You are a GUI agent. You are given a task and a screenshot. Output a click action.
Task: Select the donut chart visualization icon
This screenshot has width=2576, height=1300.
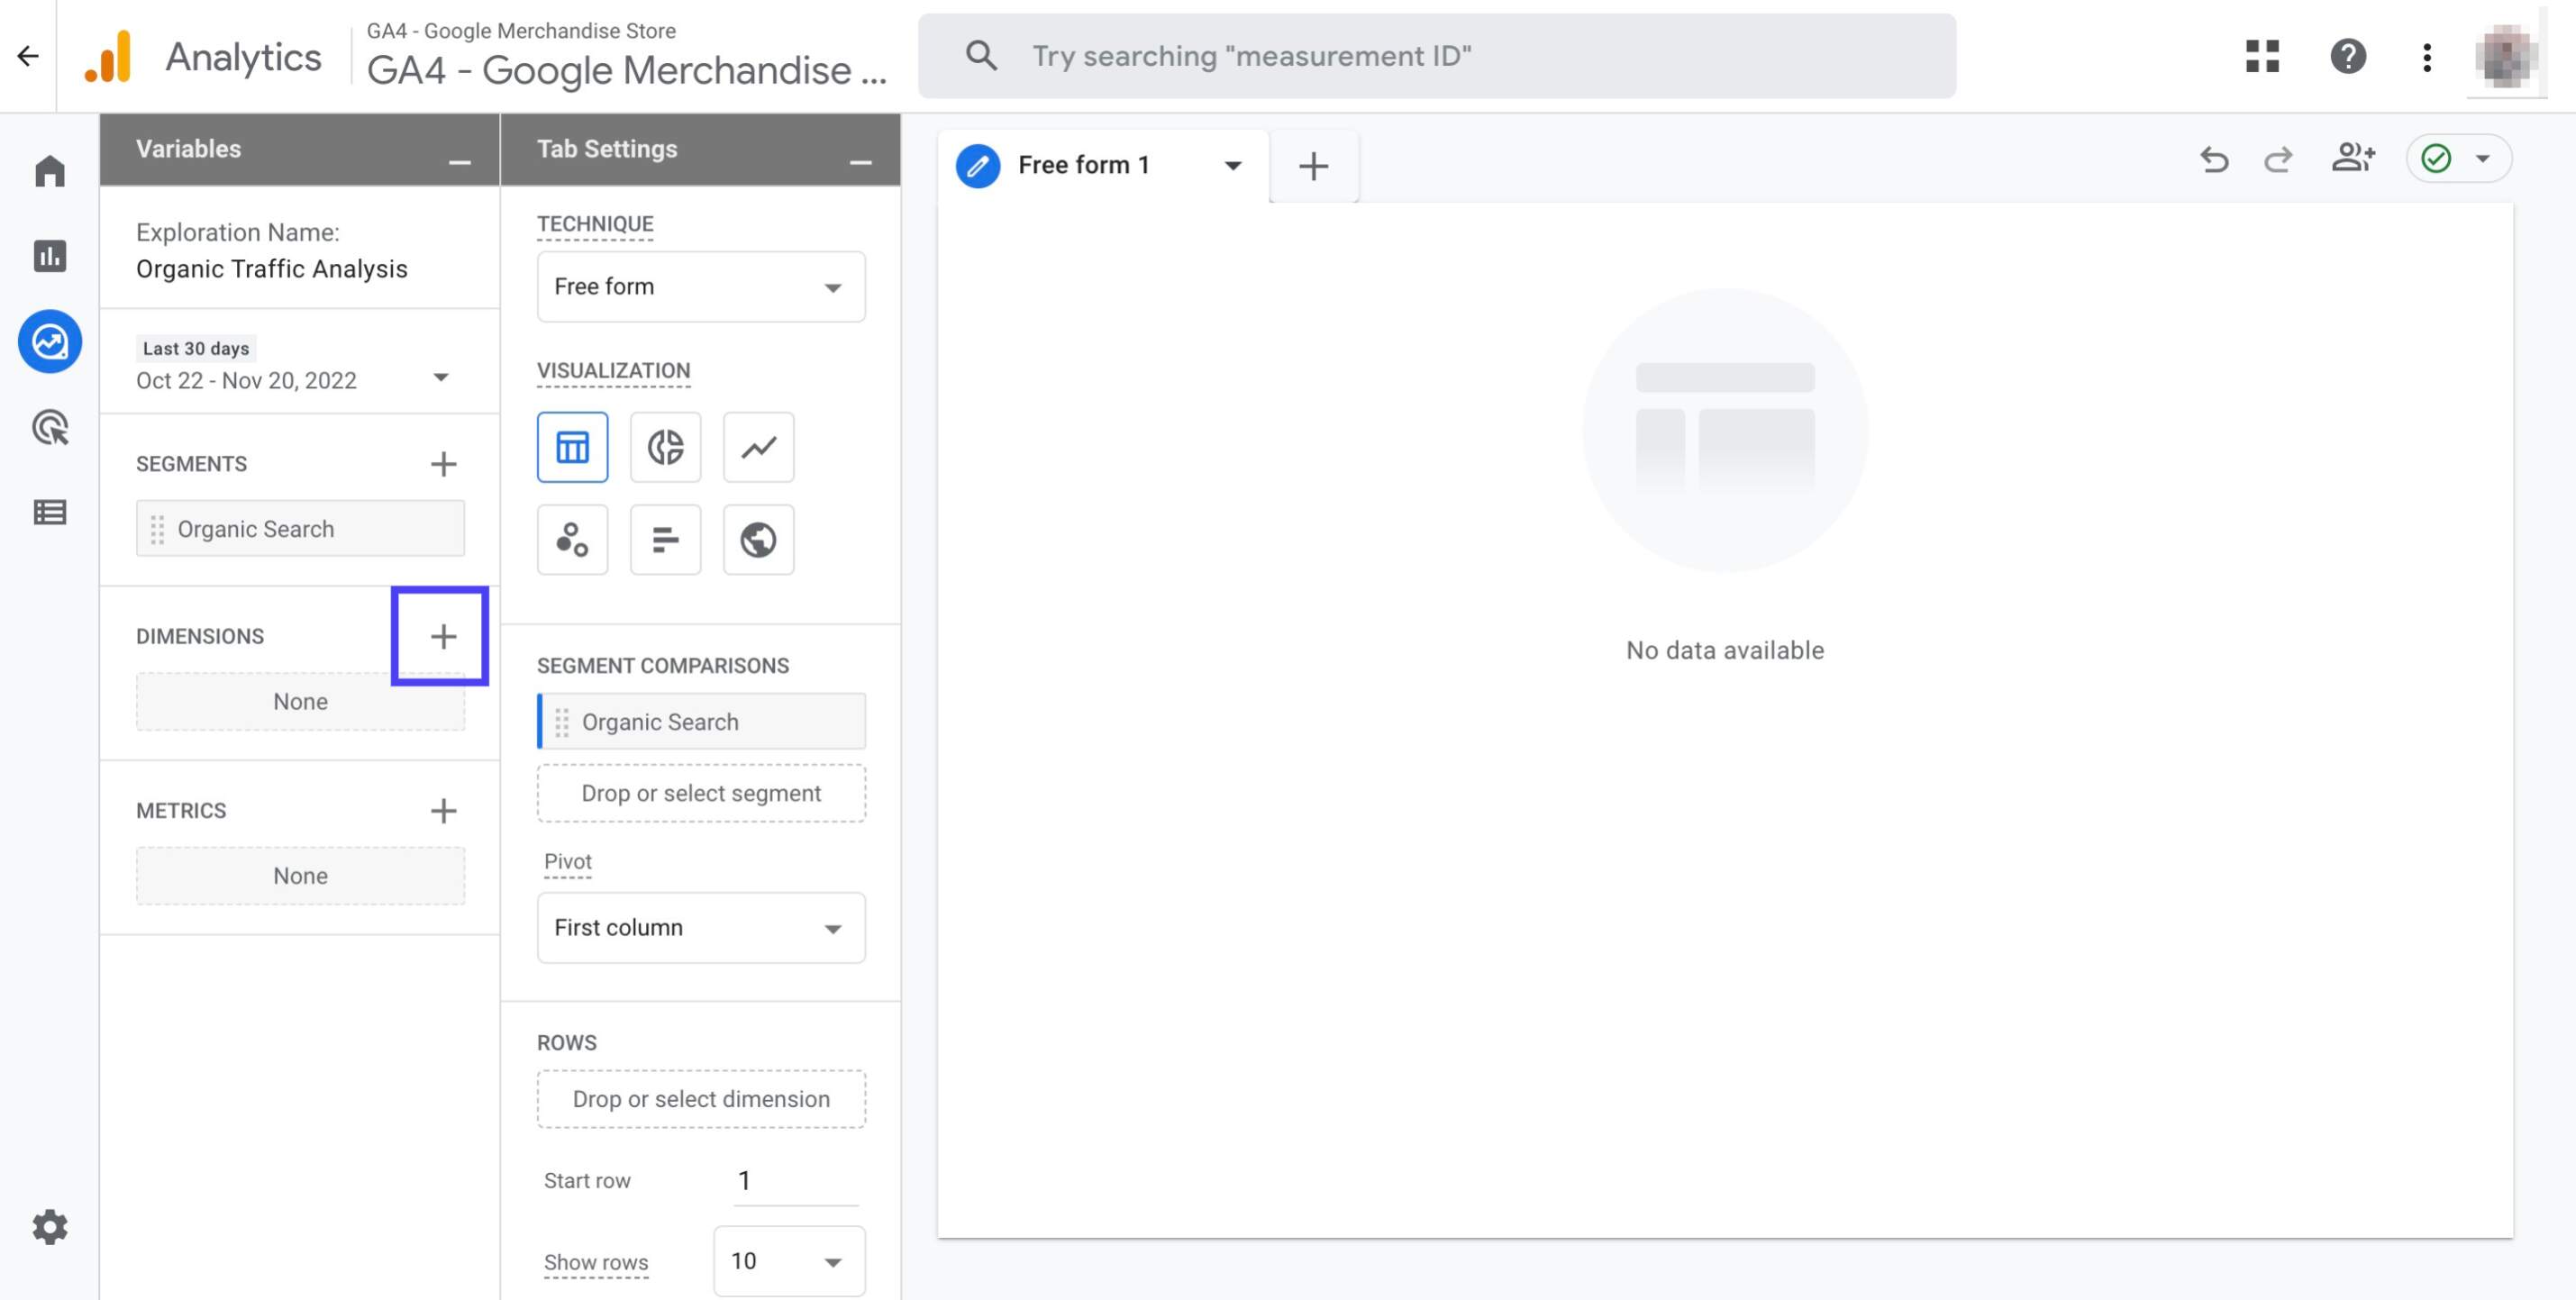[x=665, y=446]
